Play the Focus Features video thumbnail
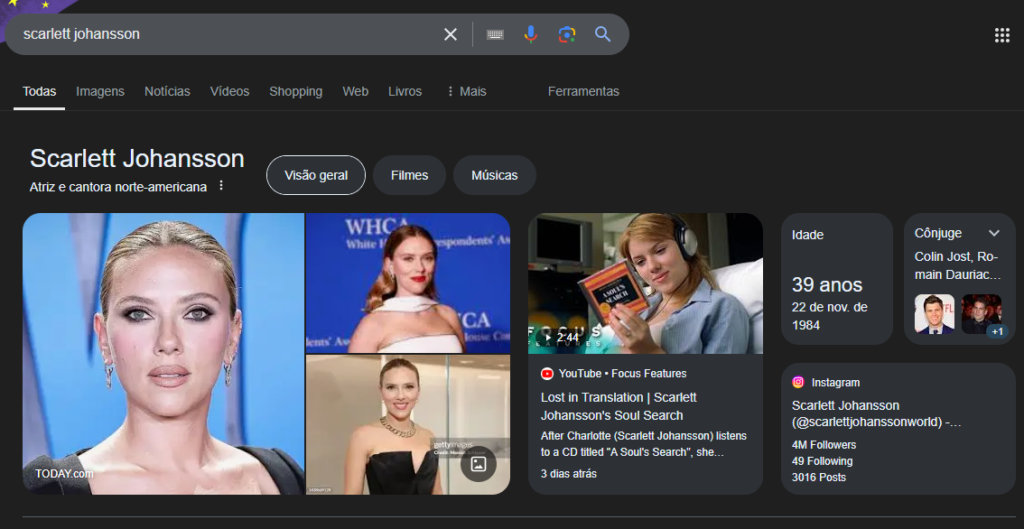Image resolution: width=1024 pixels, height=529 pixels. click(645, 283)
